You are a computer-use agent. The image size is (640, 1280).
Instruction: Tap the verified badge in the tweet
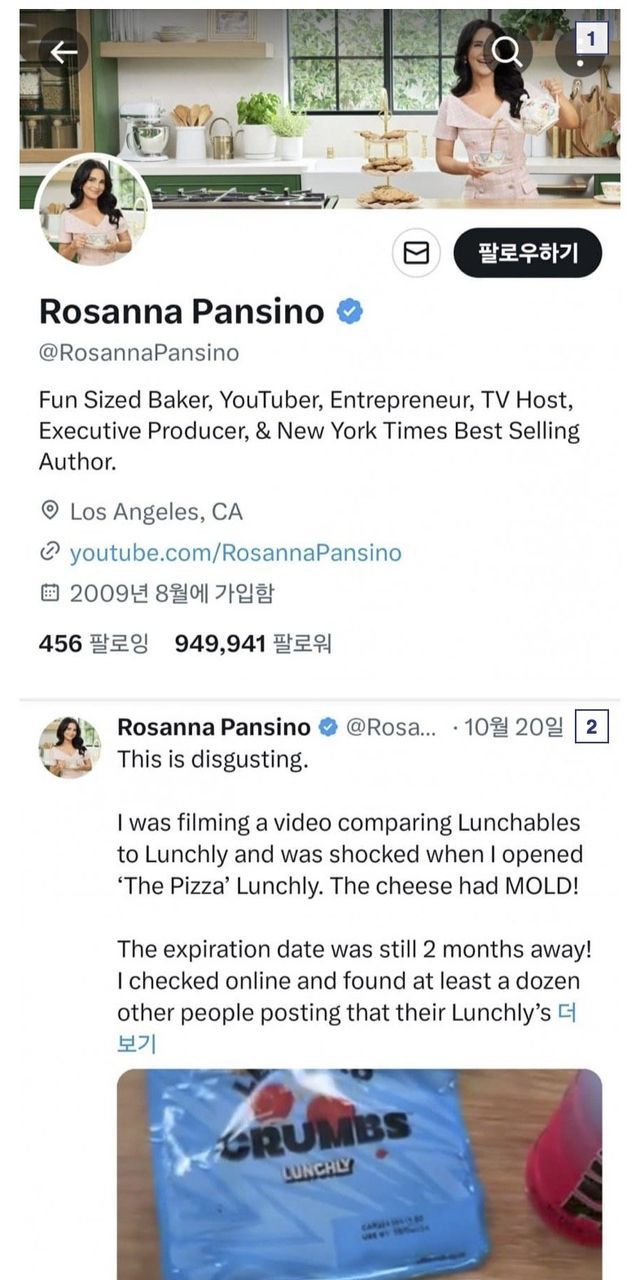click(328, 727)
